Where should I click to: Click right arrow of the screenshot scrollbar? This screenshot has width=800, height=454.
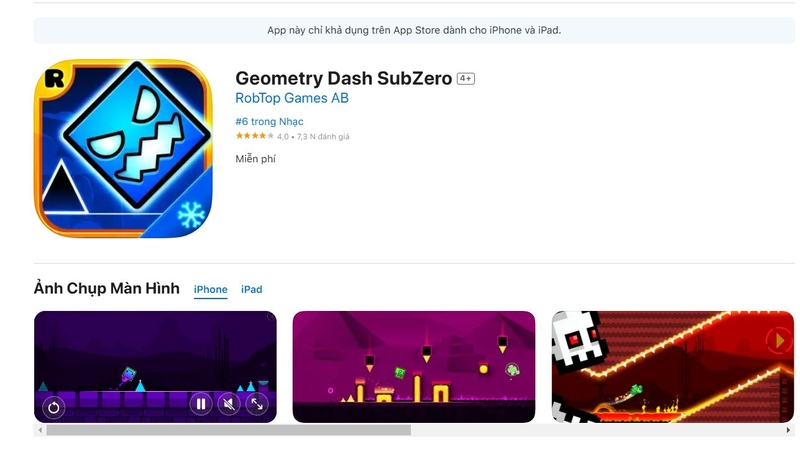(788, 431)
